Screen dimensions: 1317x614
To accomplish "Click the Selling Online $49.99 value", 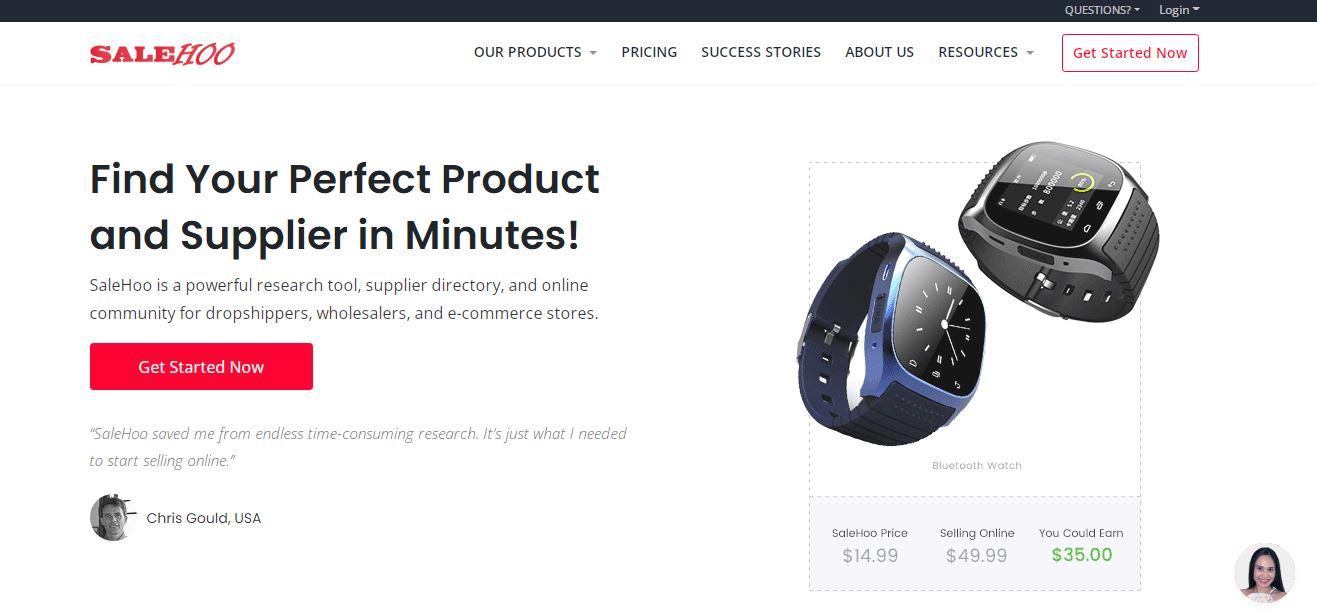I will pyautogui.click(x=977, y=555).
